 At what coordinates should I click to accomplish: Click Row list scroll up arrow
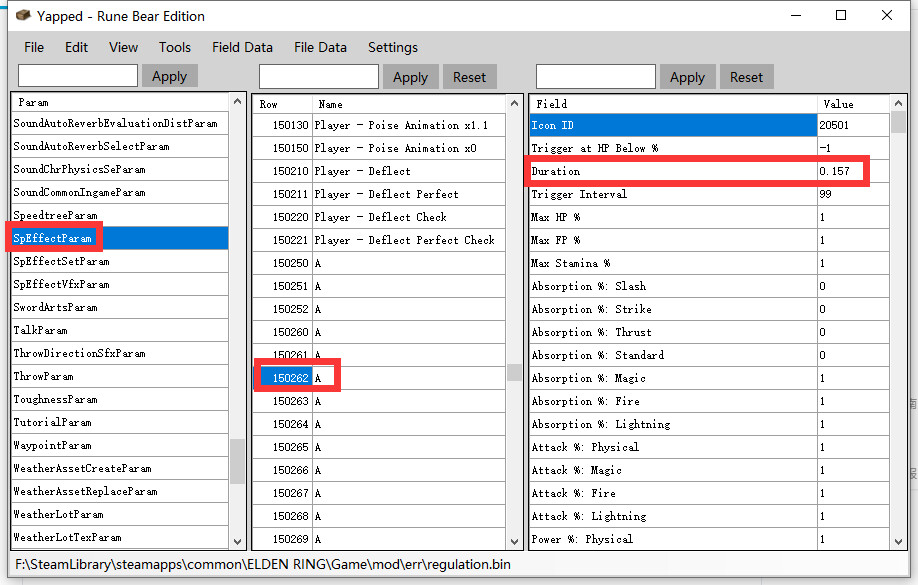[x=514, y=104]
